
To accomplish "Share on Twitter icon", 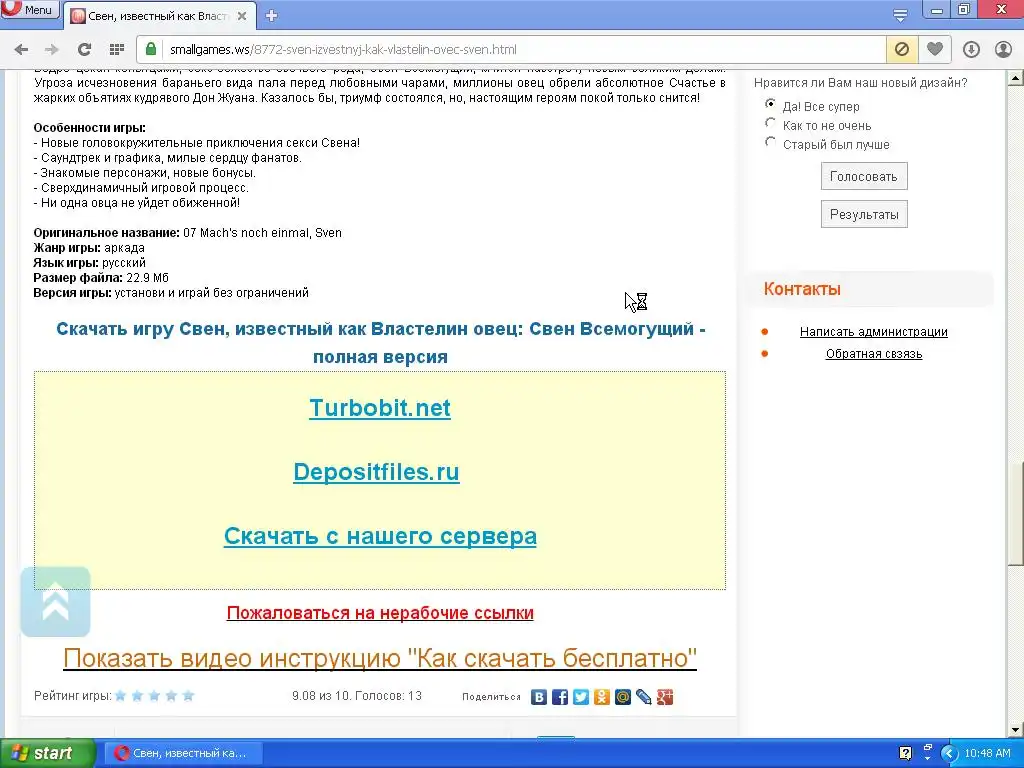I will point(581,697).
